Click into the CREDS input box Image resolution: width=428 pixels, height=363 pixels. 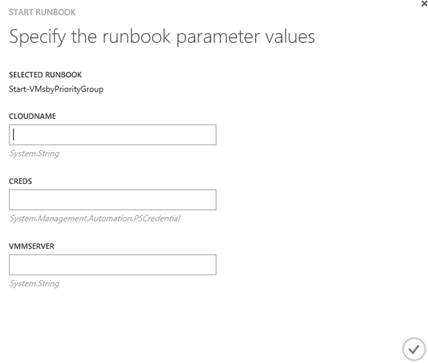(113, 200)
